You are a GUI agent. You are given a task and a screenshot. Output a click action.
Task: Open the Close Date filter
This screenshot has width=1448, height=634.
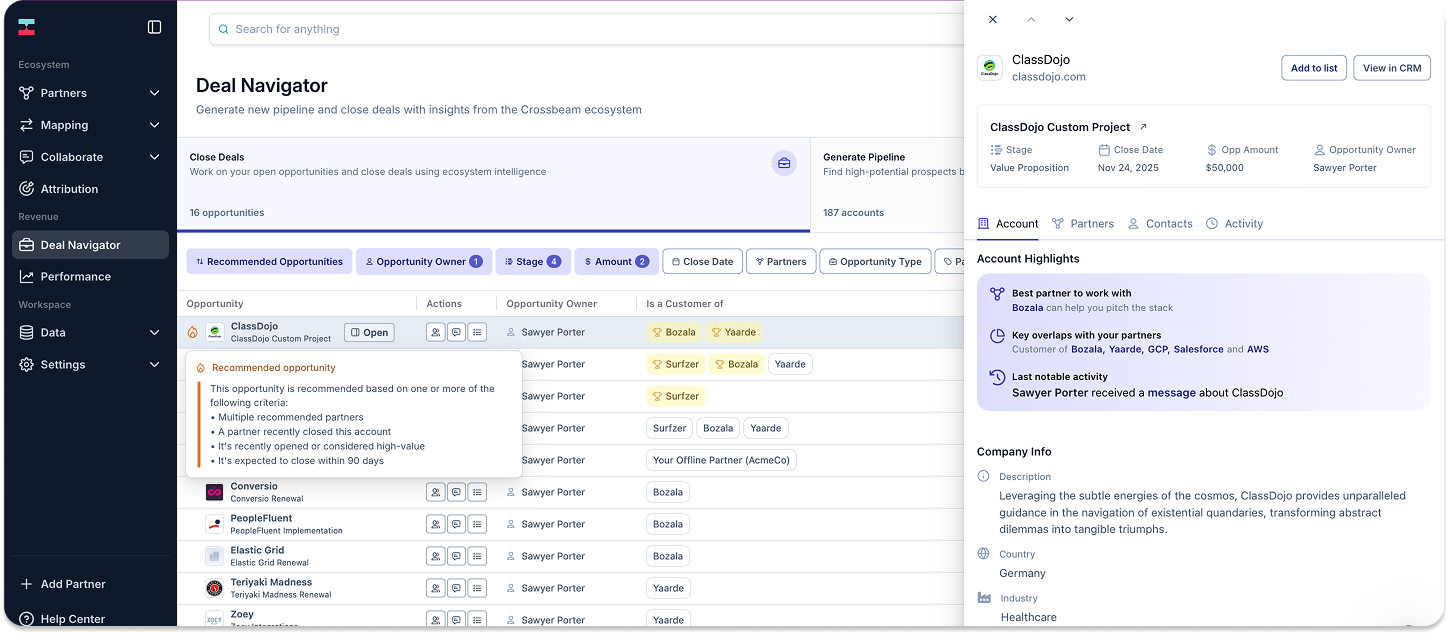[702, 261]
